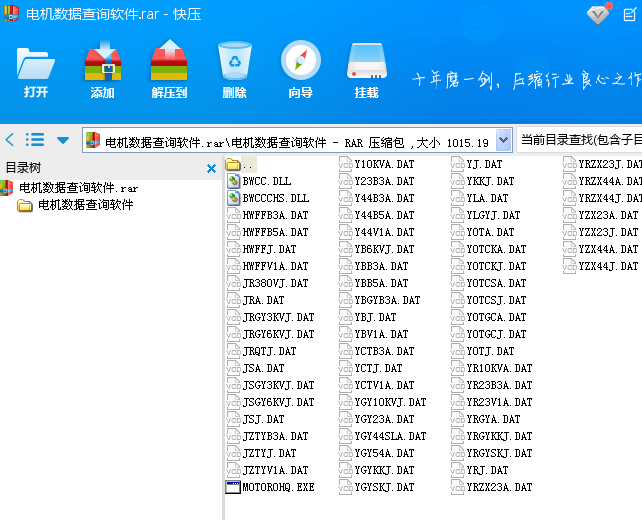Click the diamond VIP icon in title bar
This screenshot has width=642, height=520.
(597, 15)
